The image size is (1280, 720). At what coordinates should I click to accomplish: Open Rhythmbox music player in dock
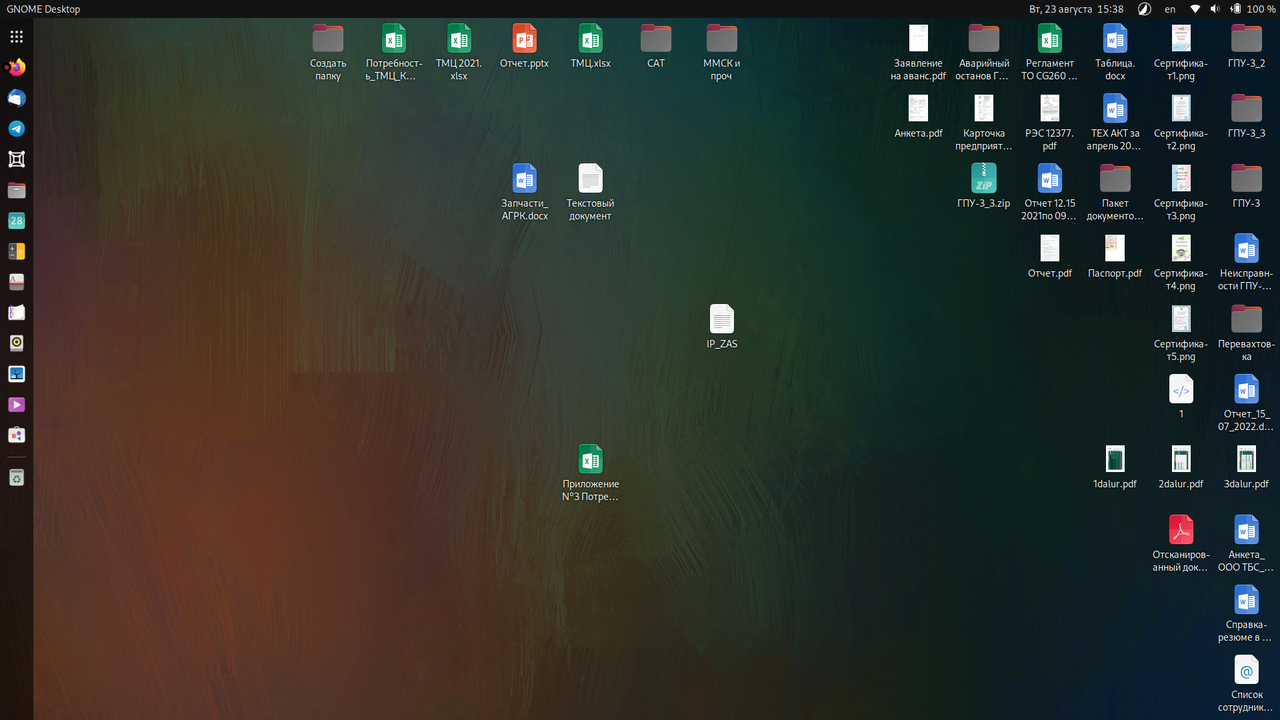pos(16,343)
